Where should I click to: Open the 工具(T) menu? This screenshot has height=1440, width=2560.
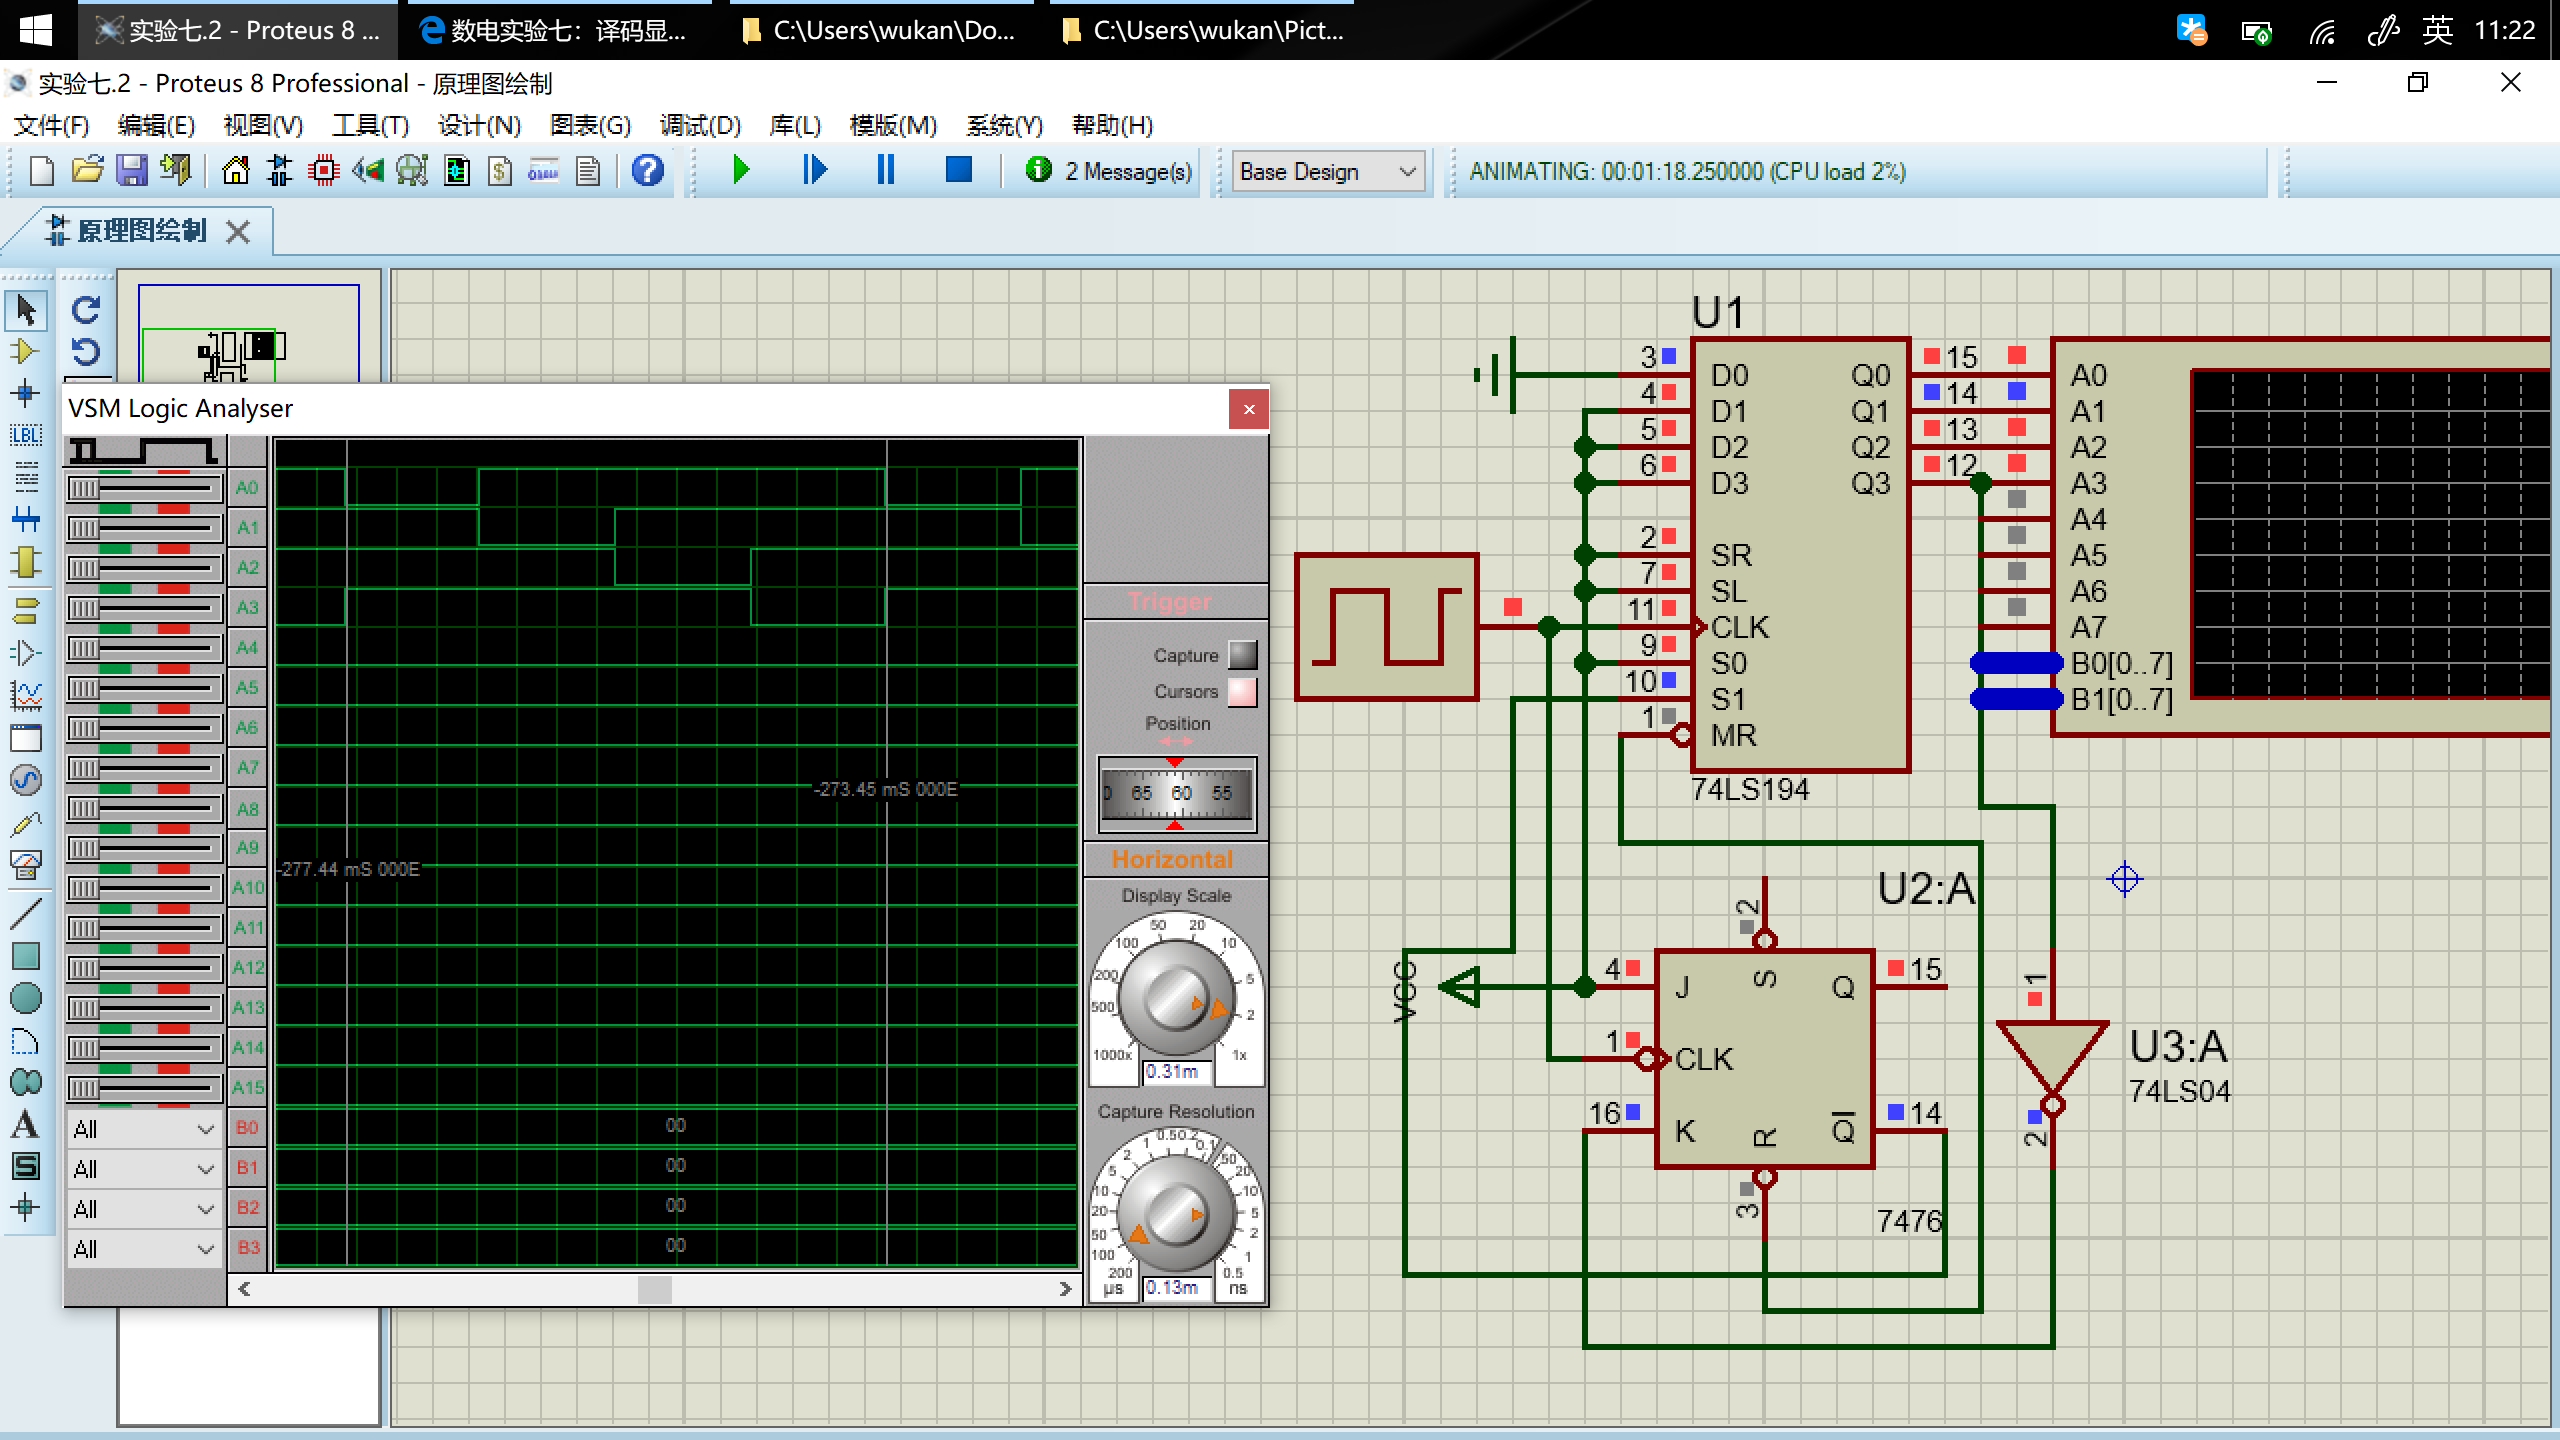pyautogui.click(x=371, y=125)
